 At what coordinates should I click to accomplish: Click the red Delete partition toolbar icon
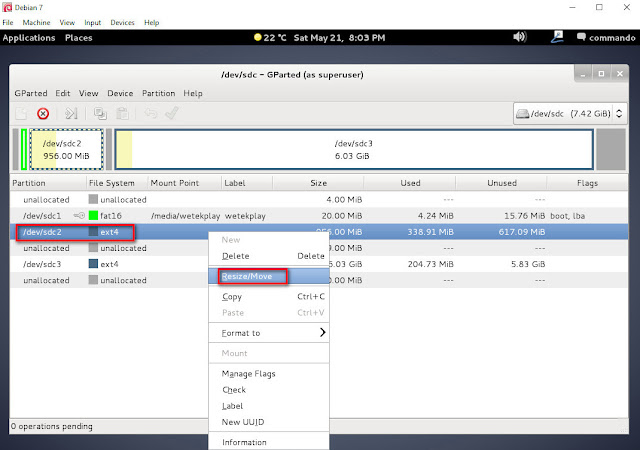point(43,113)
